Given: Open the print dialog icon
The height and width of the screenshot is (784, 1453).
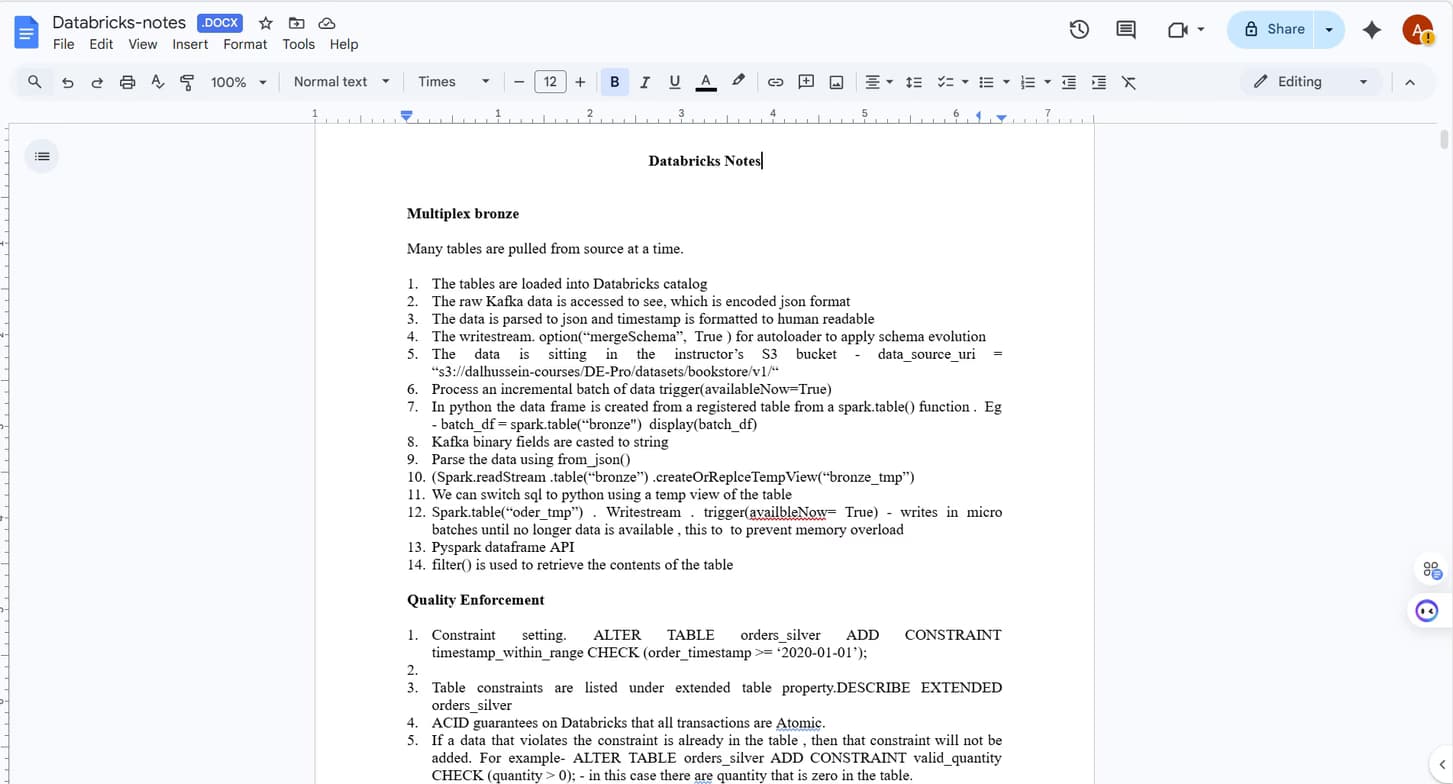Looking at the screenshot, I should pyautogui.click(x=127, y=82).
